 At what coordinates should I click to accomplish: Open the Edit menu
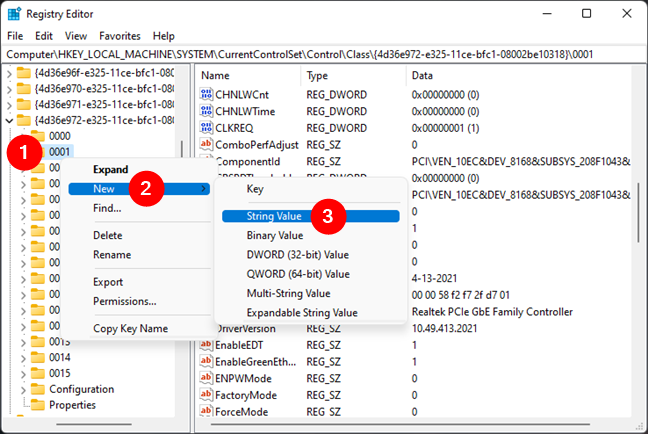[44, 36]
